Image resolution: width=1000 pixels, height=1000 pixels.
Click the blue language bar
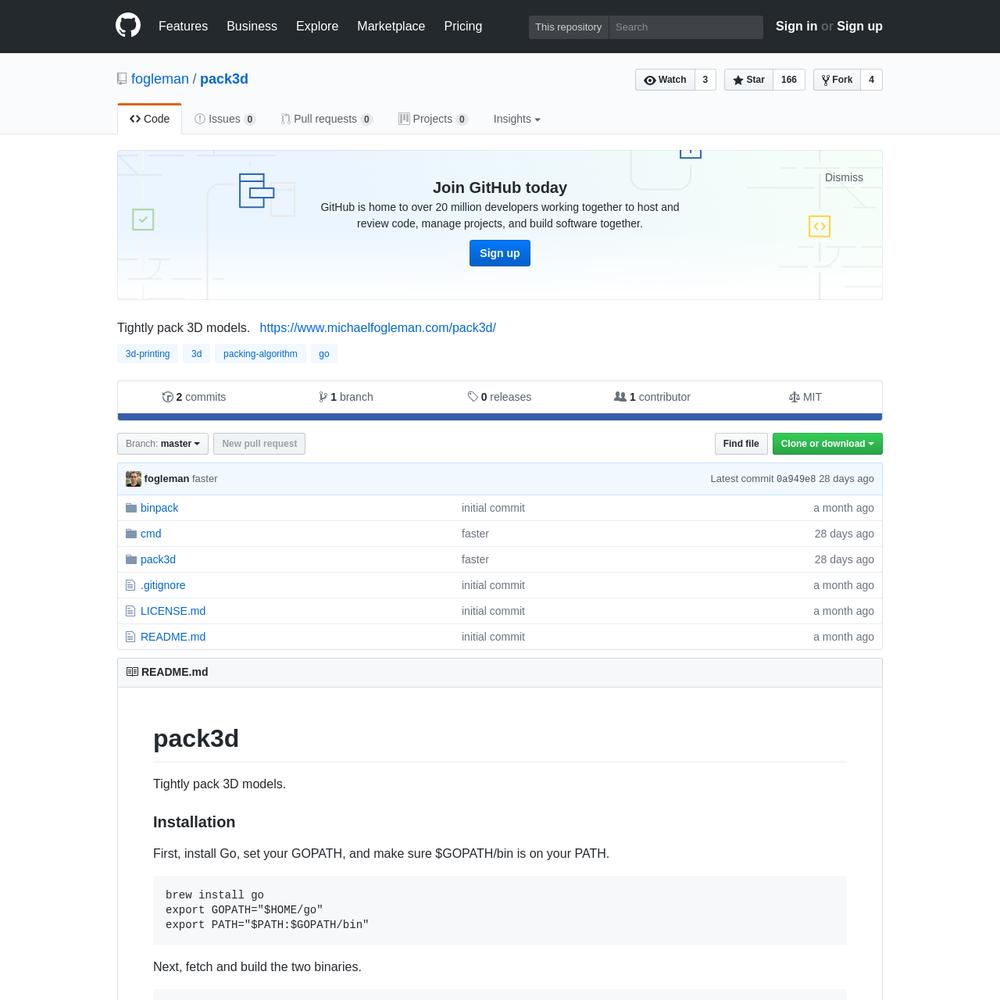pyautogui.click(x=499, y=416)
